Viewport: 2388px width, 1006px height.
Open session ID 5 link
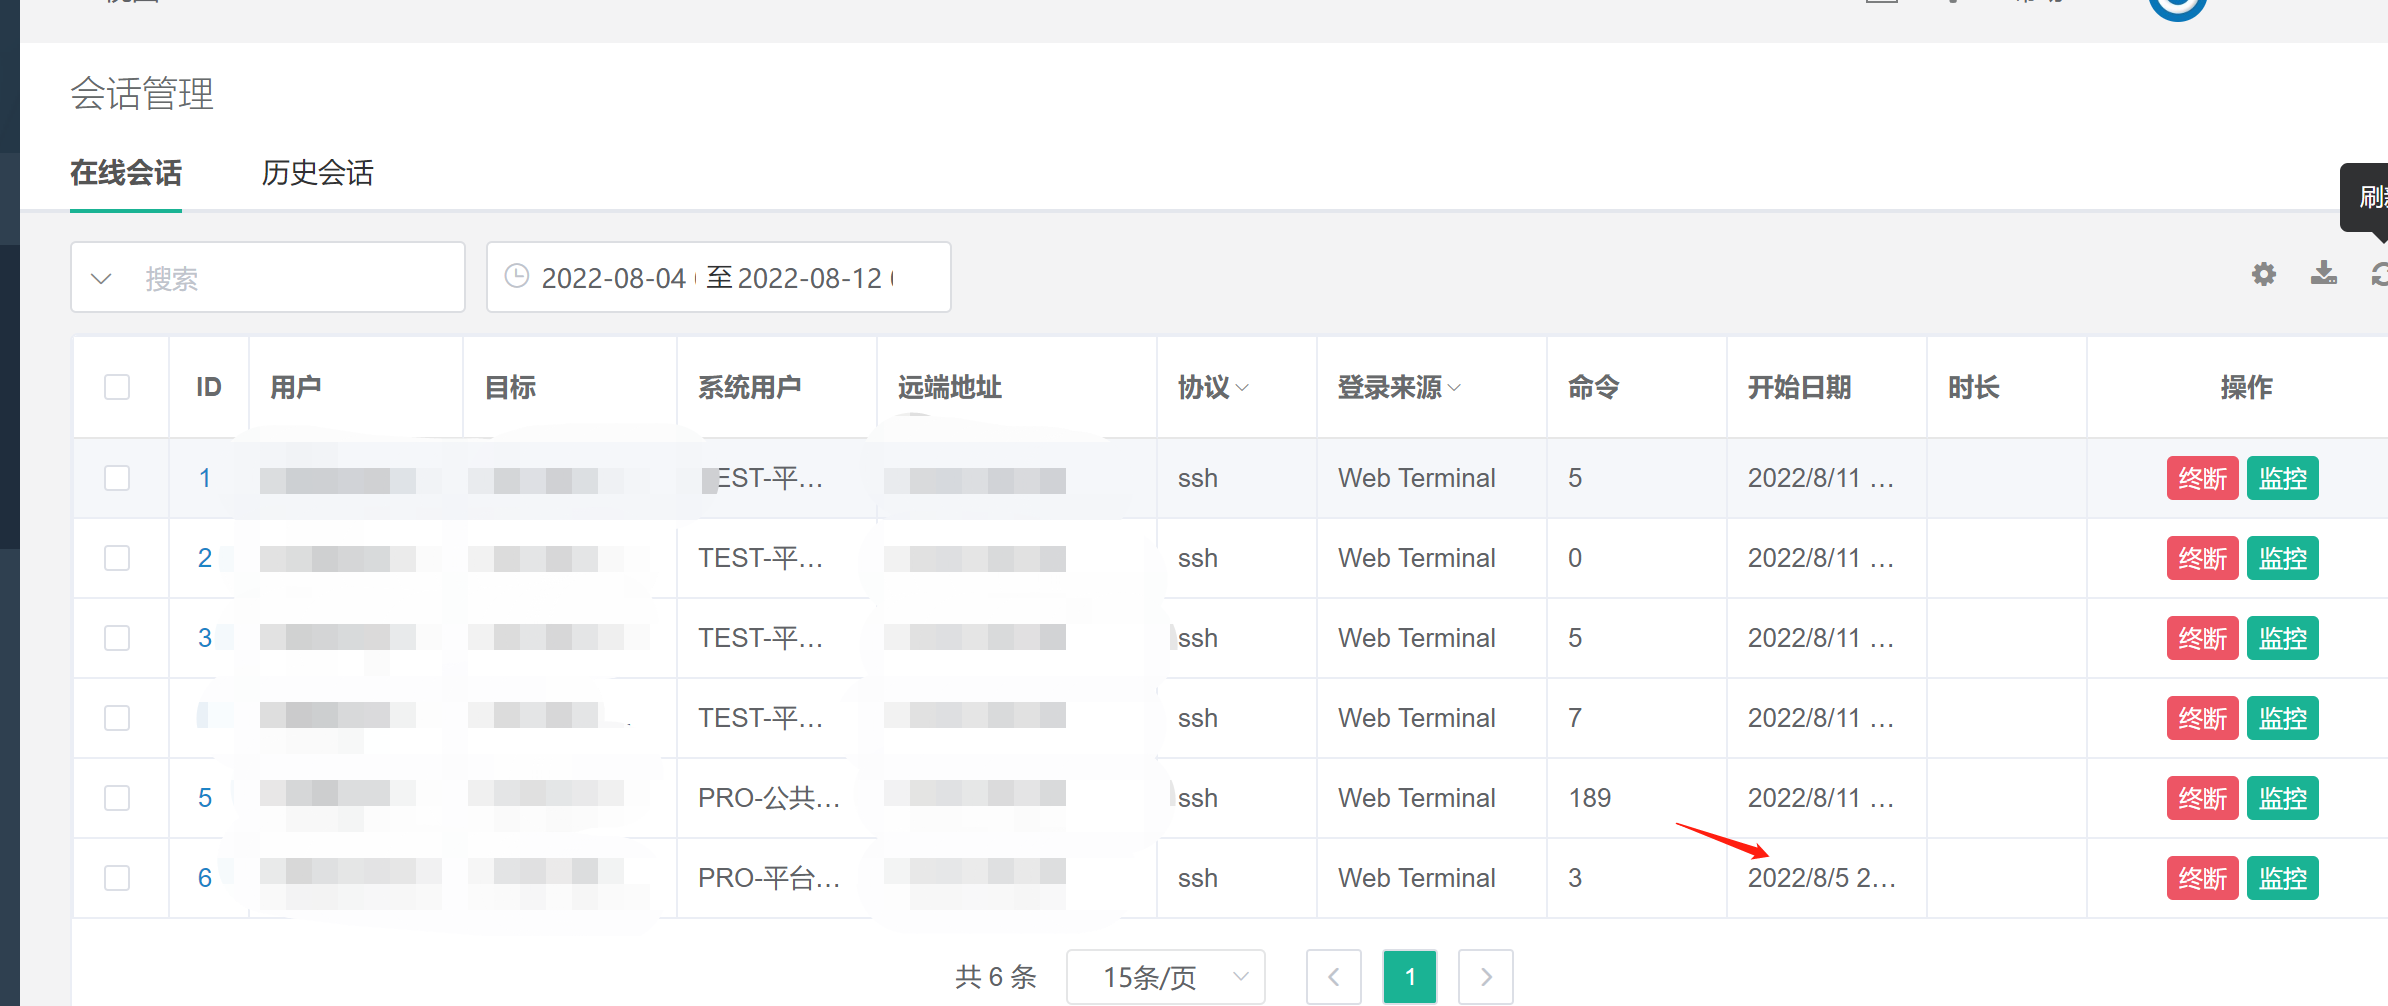[205, 798]
